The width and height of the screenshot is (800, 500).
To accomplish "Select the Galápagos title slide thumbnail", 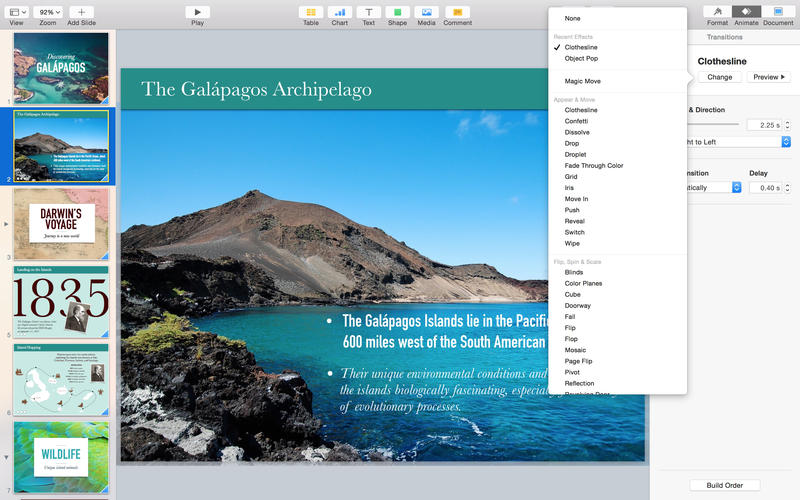I will pos(61,68).
